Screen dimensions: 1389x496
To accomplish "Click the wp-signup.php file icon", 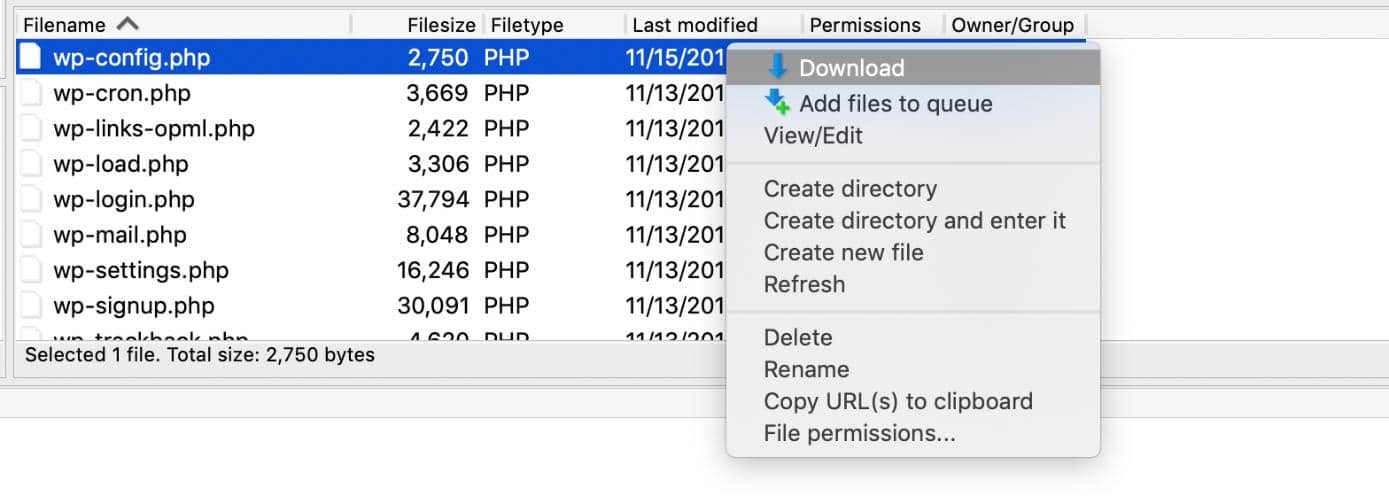I will (x=32, y=306).
